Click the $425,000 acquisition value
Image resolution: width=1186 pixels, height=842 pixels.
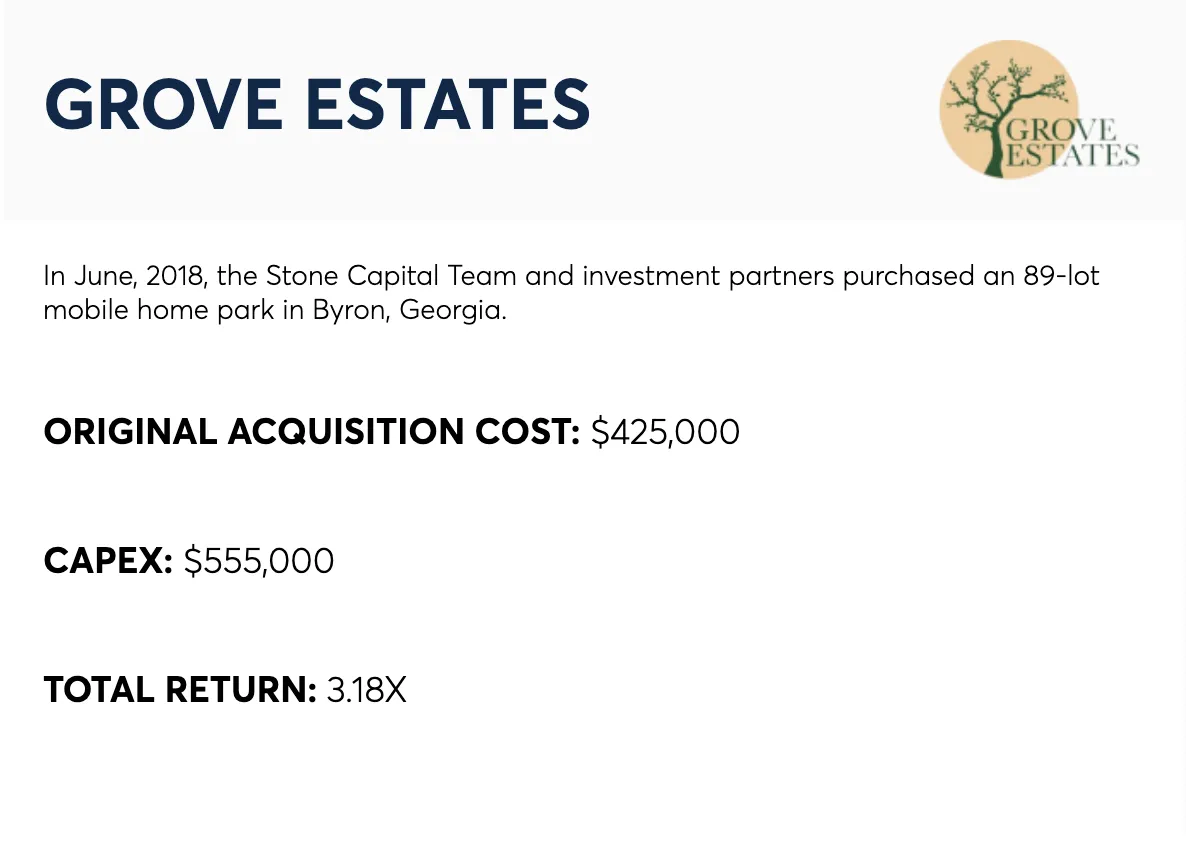coord(665,432)
